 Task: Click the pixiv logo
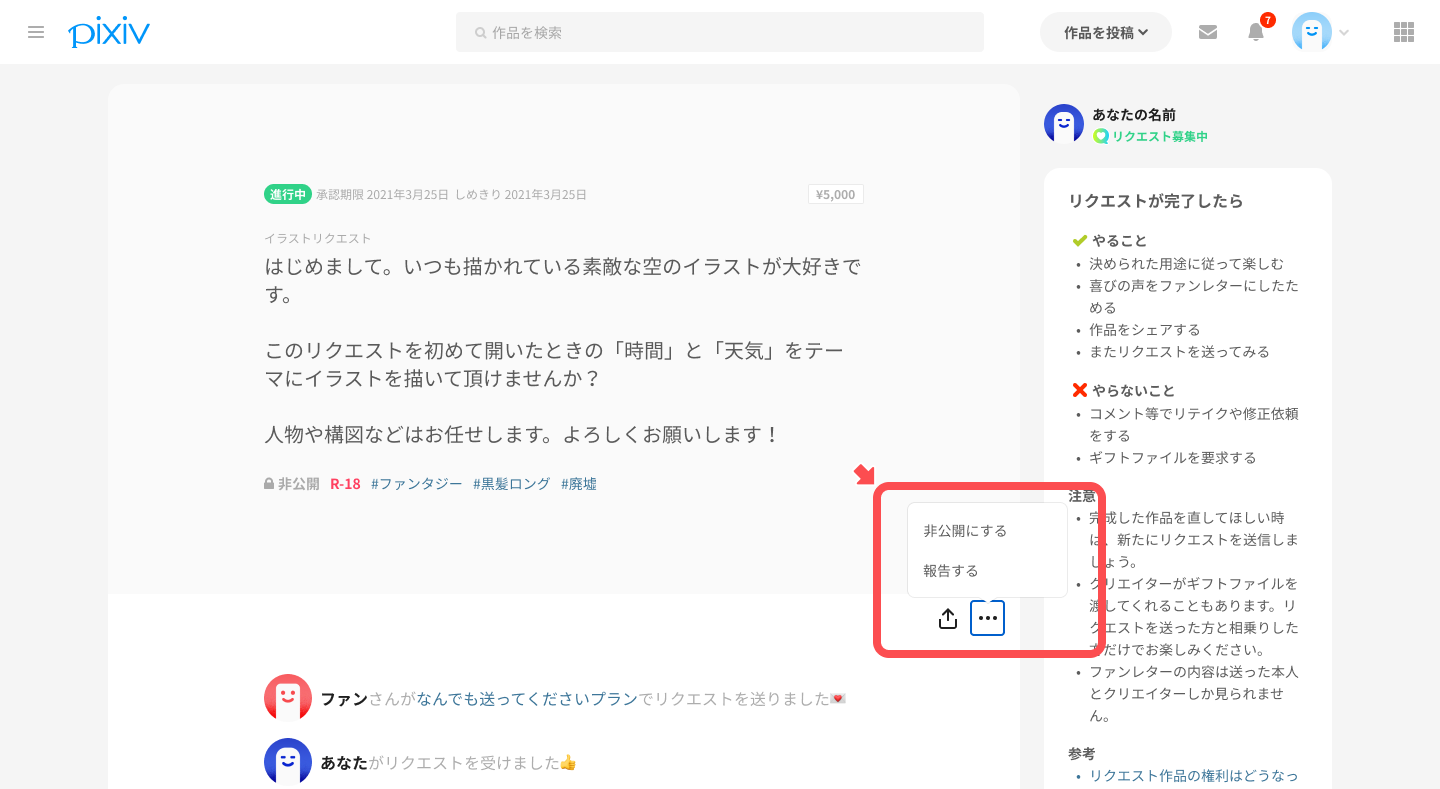(x=109, y=32)
